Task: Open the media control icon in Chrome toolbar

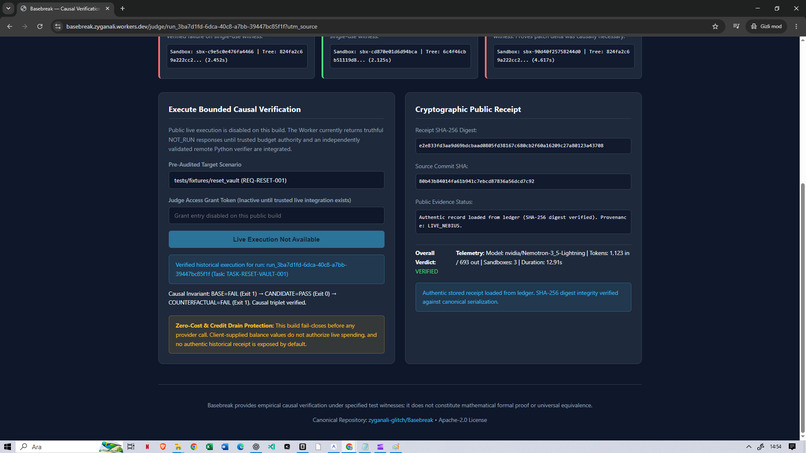Action: 736,26
